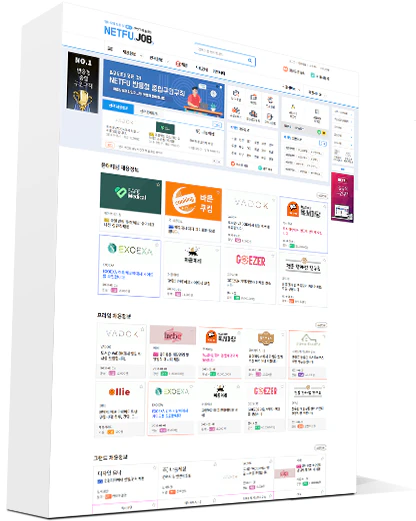Click the NETFU.JOB logo

pos(128,35)
